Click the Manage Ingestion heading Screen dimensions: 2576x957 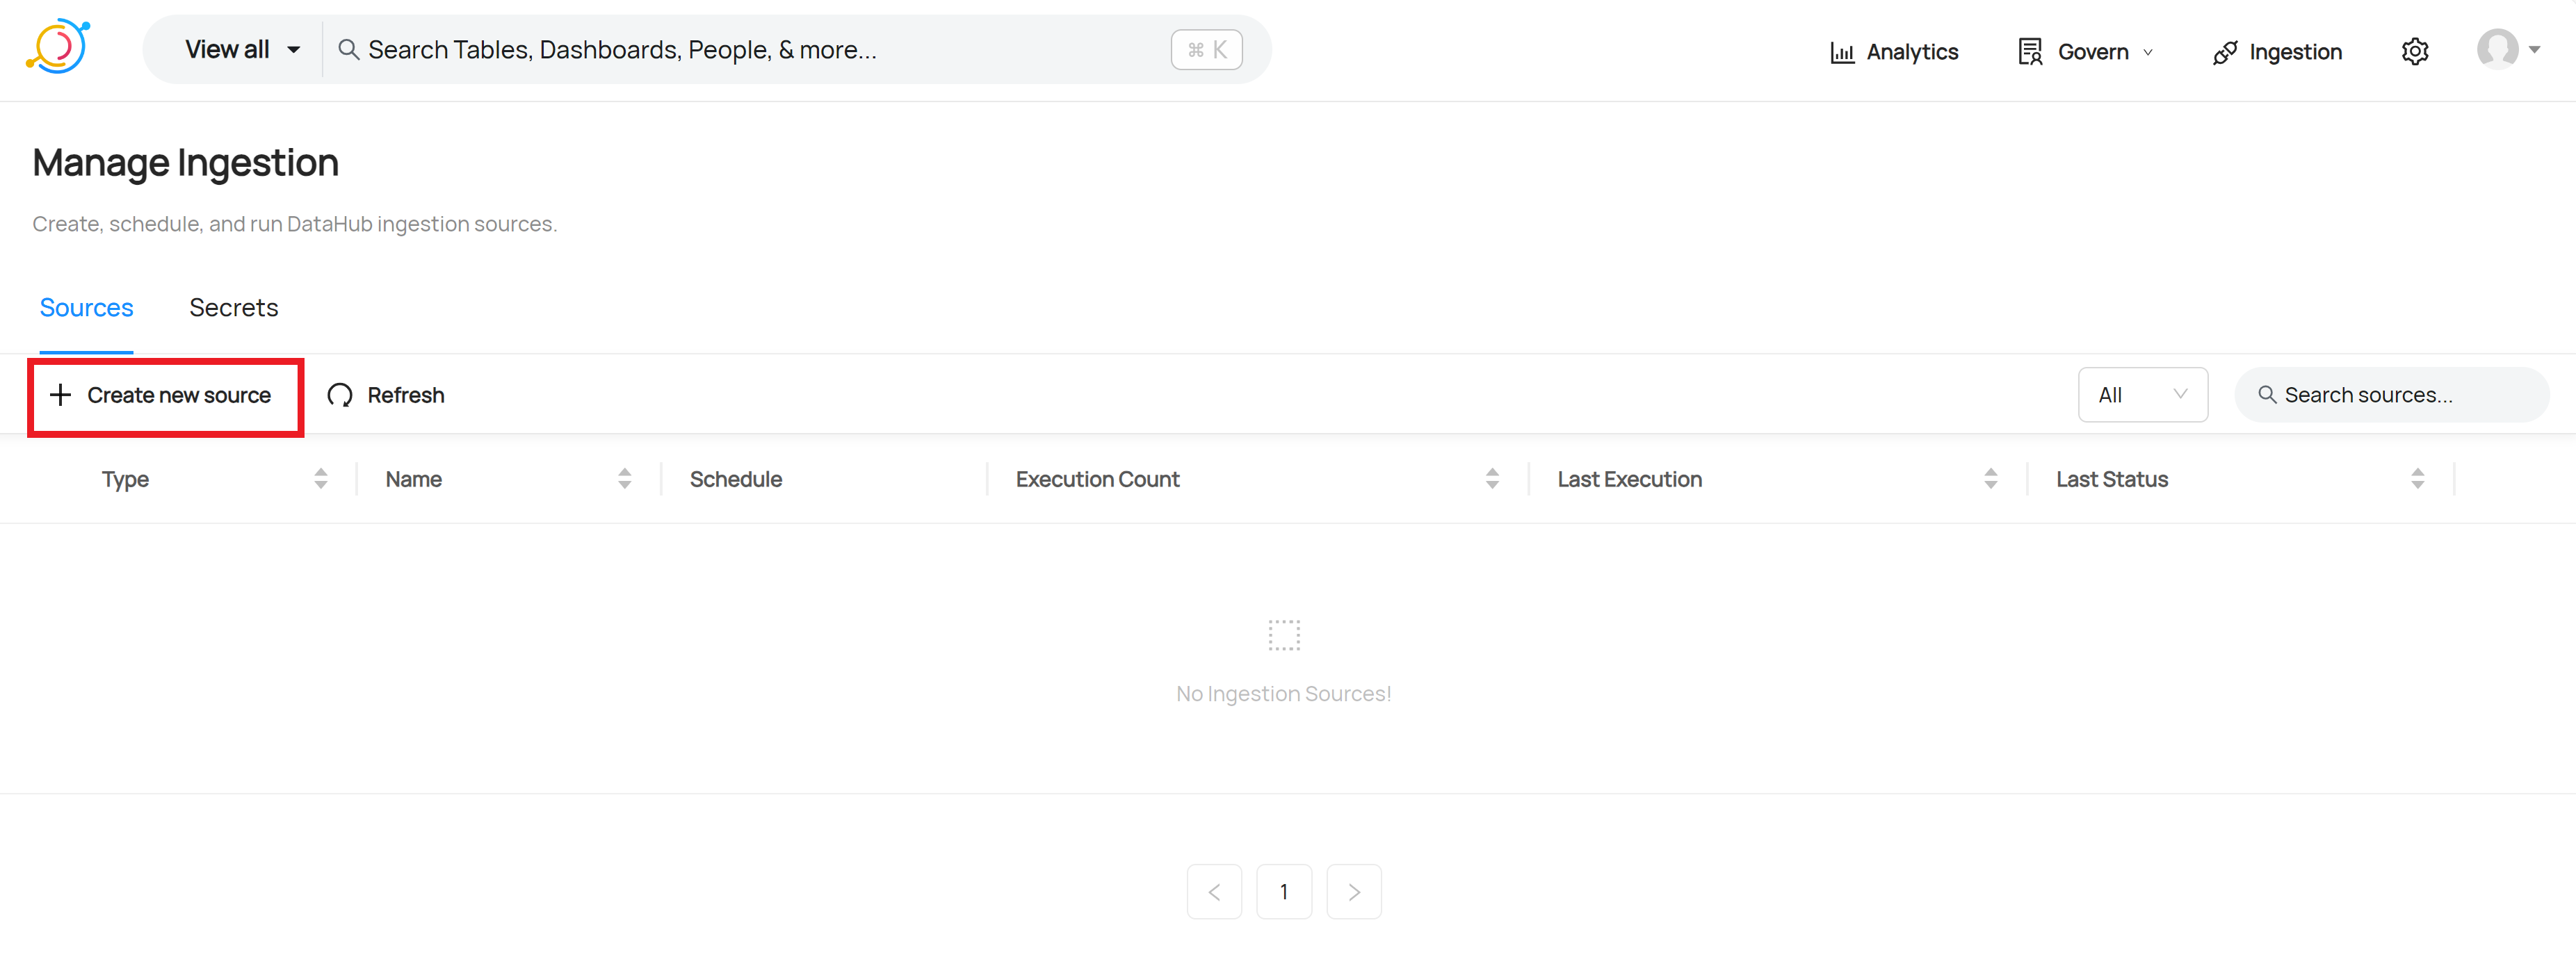pyautogui.click(x=186, y=163)
